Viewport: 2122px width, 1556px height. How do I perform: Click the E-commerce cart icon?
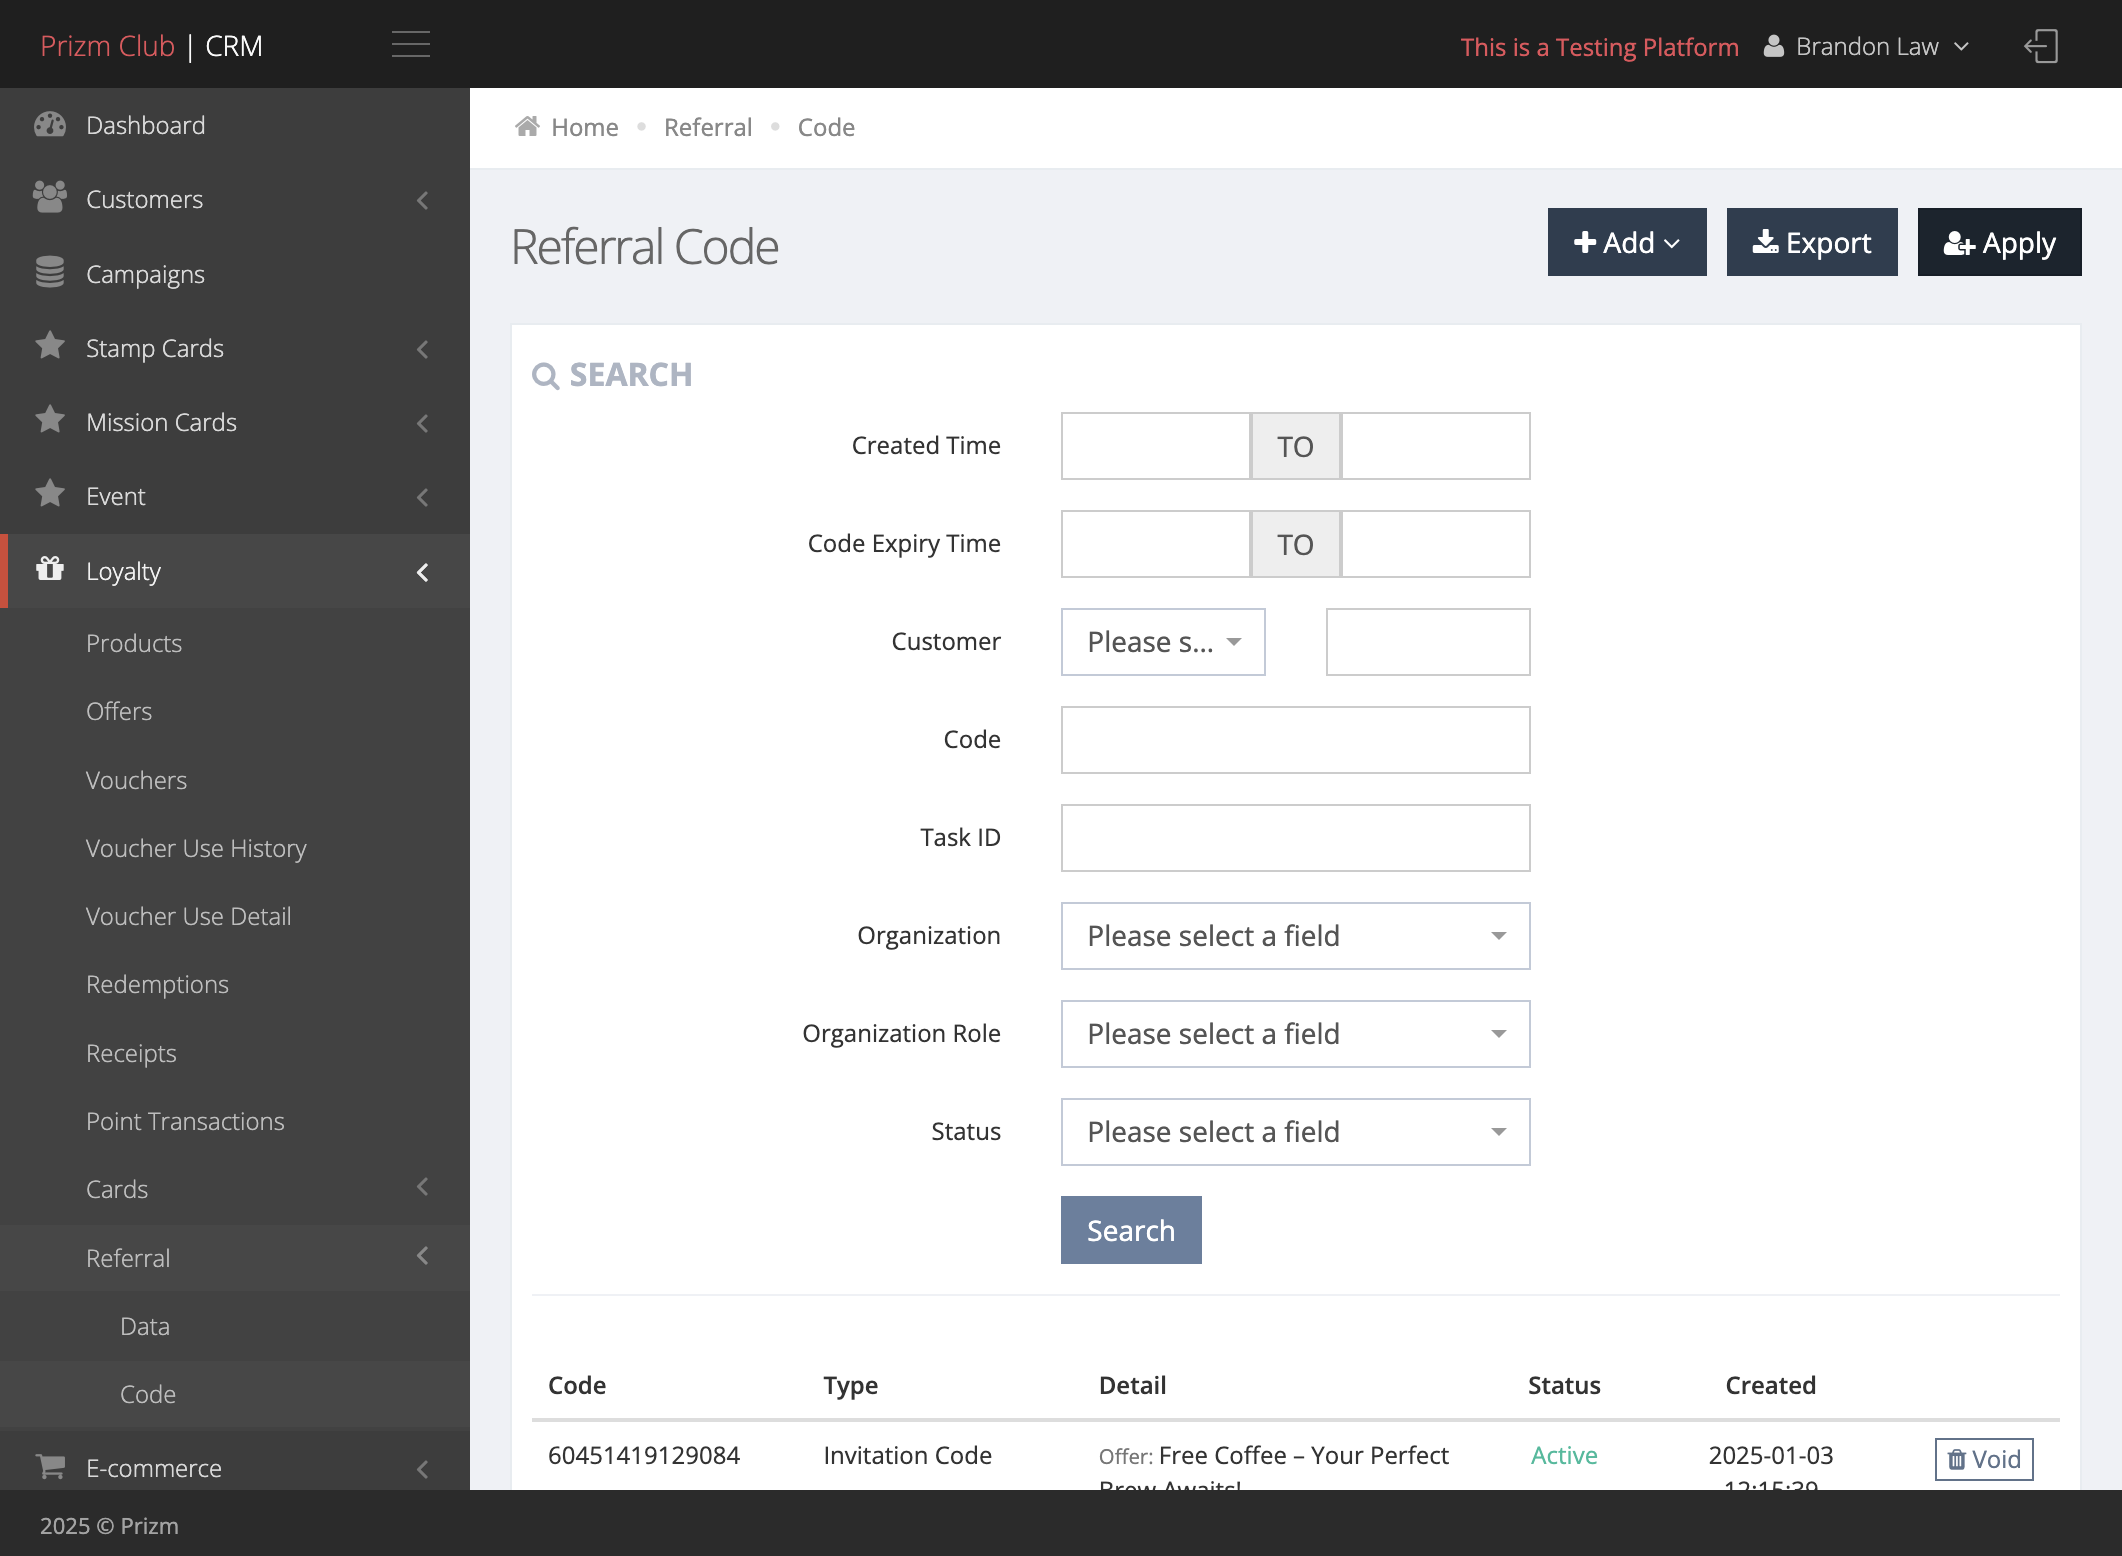tap(50, 1467)
